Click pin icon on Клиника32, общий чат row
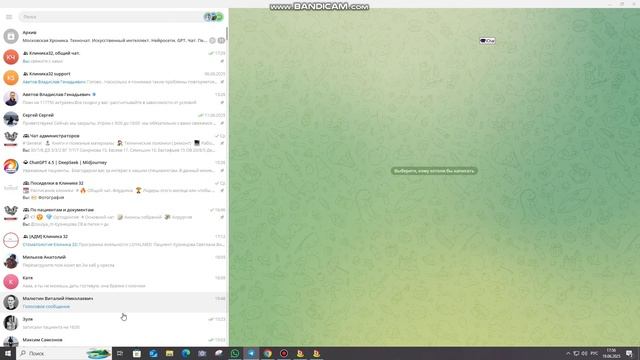This screenshot has width=640, height=360. [222, 61]
